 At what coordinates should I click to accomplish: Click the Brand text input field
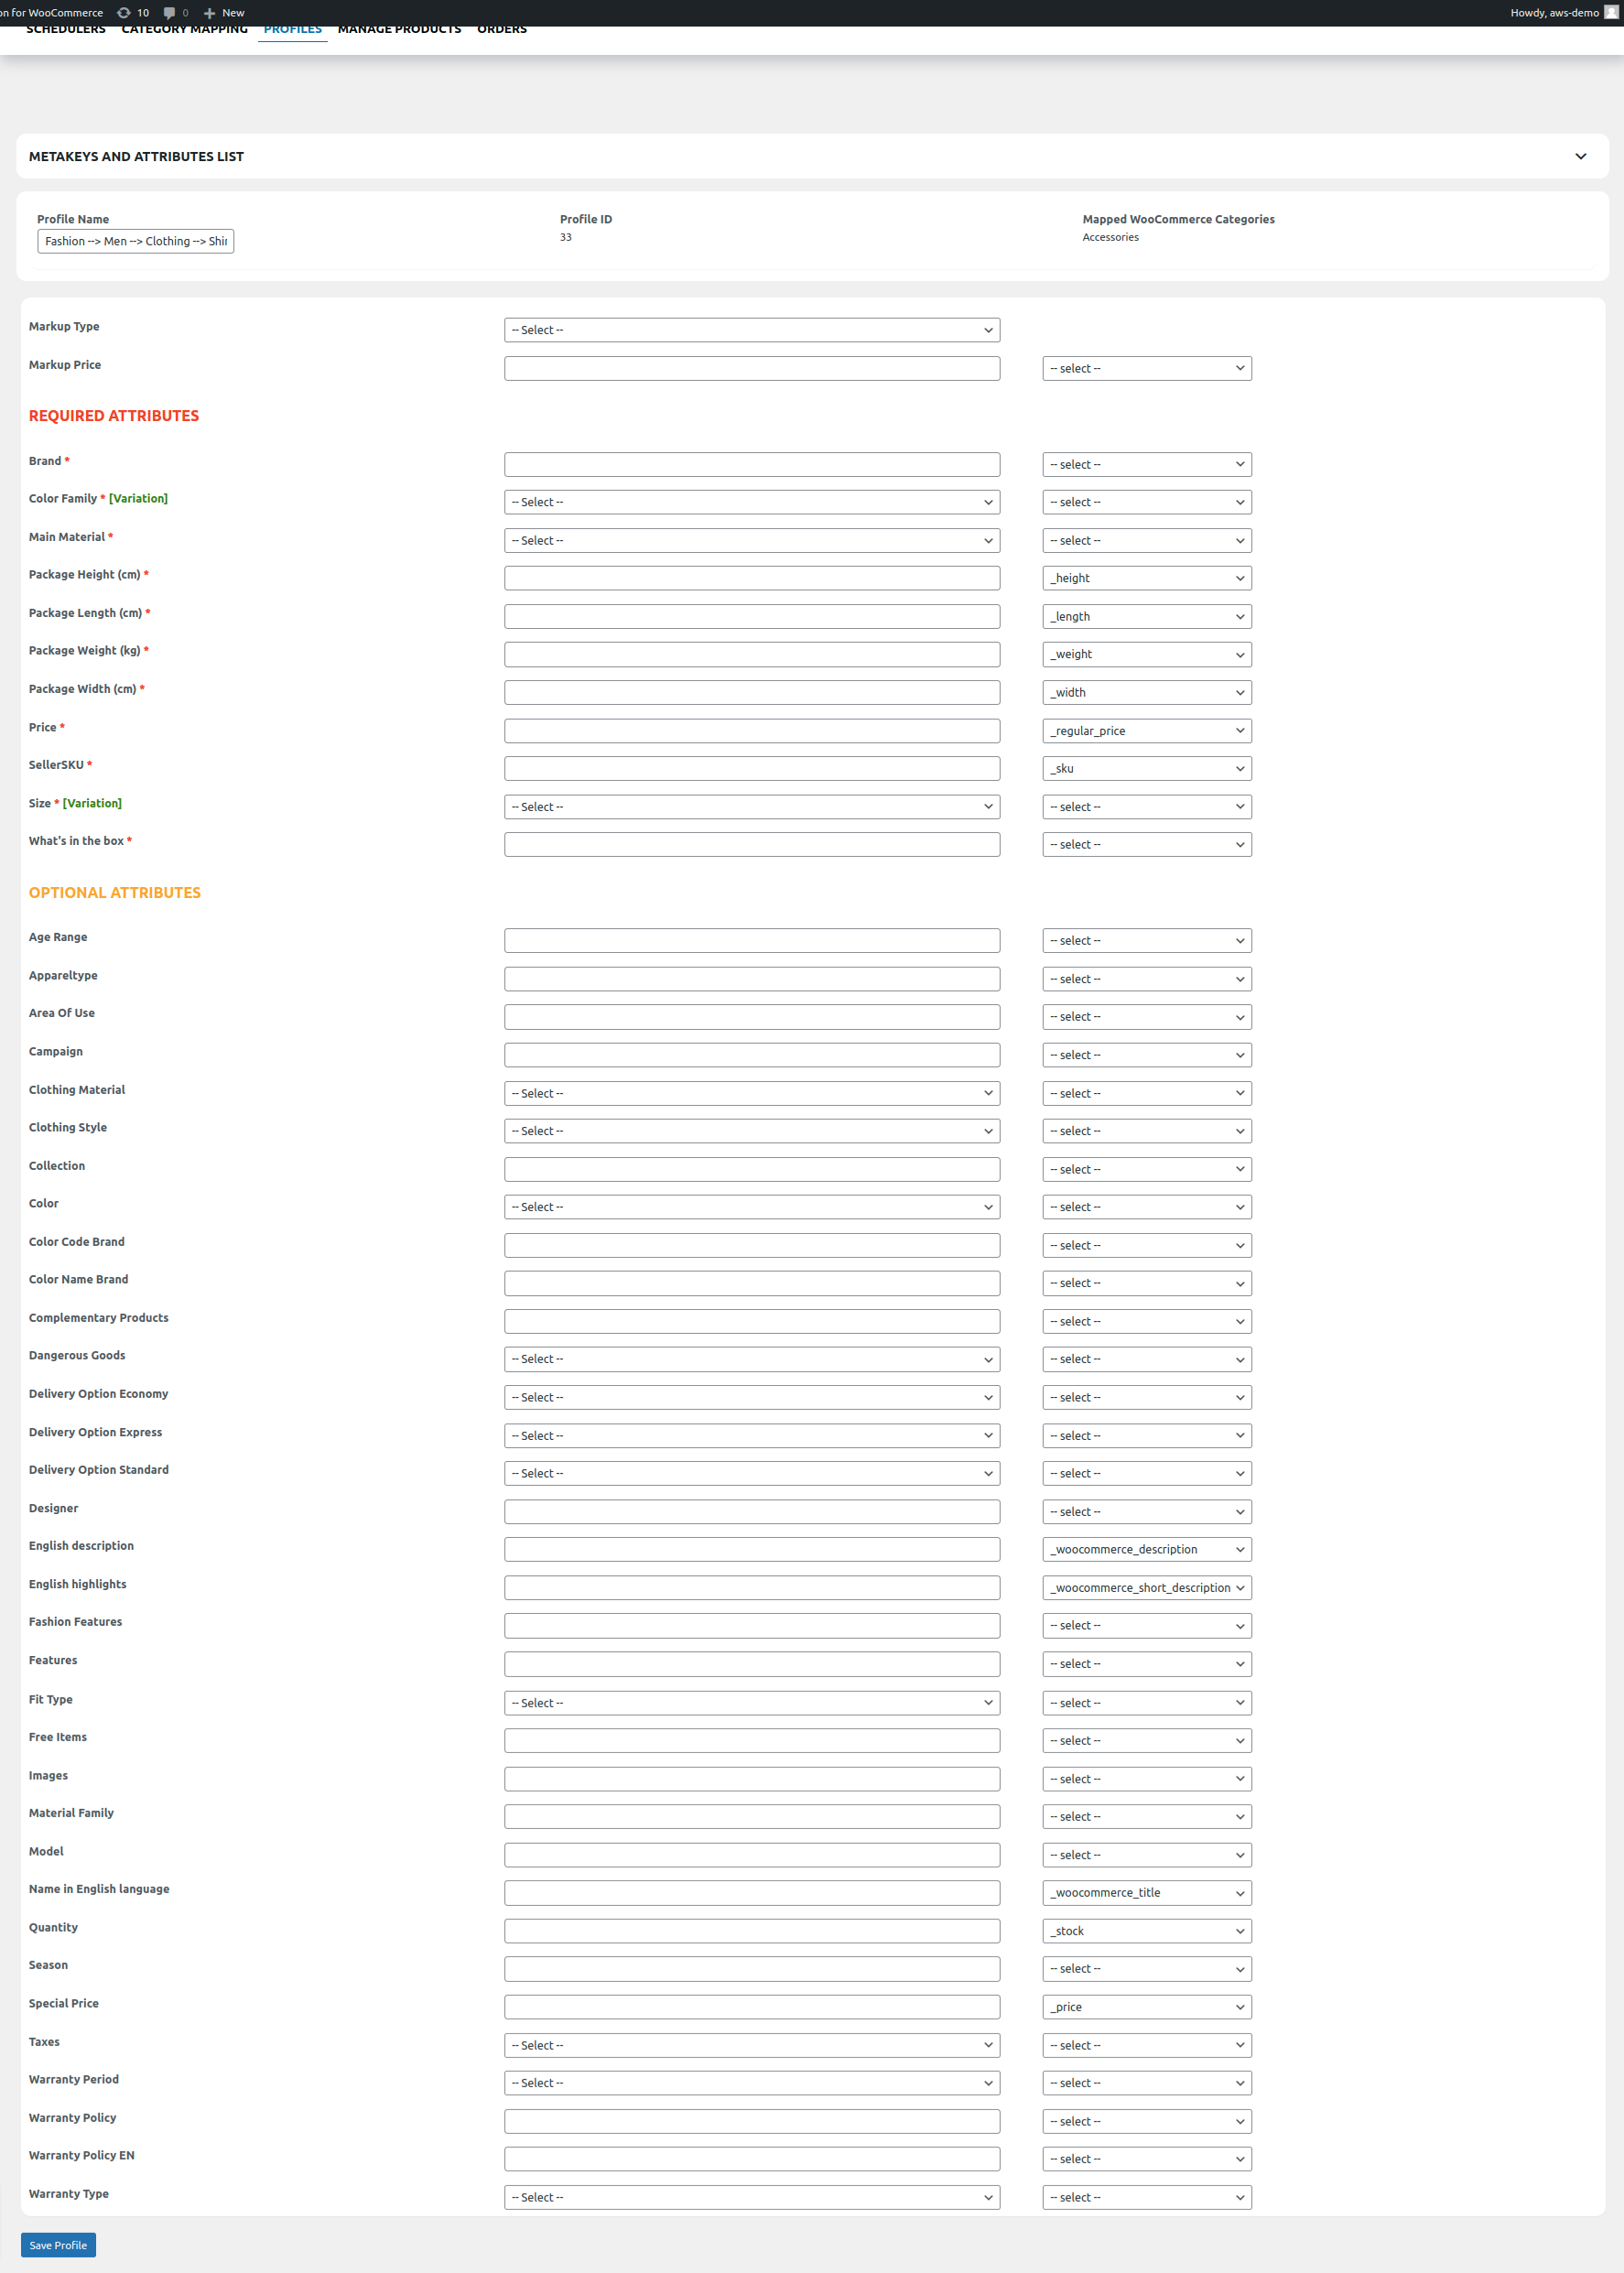751,464
